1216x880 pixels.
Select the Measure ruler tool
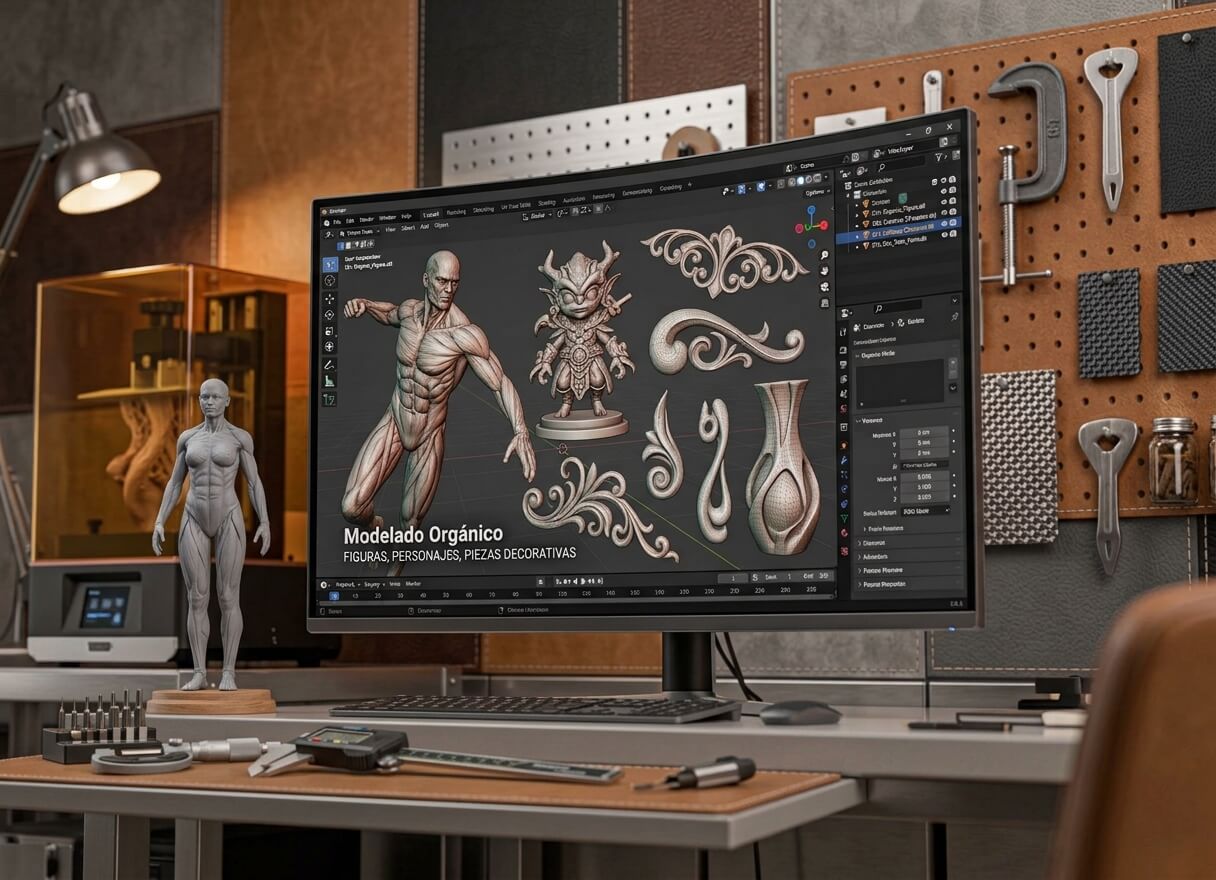tap(330, 381)
